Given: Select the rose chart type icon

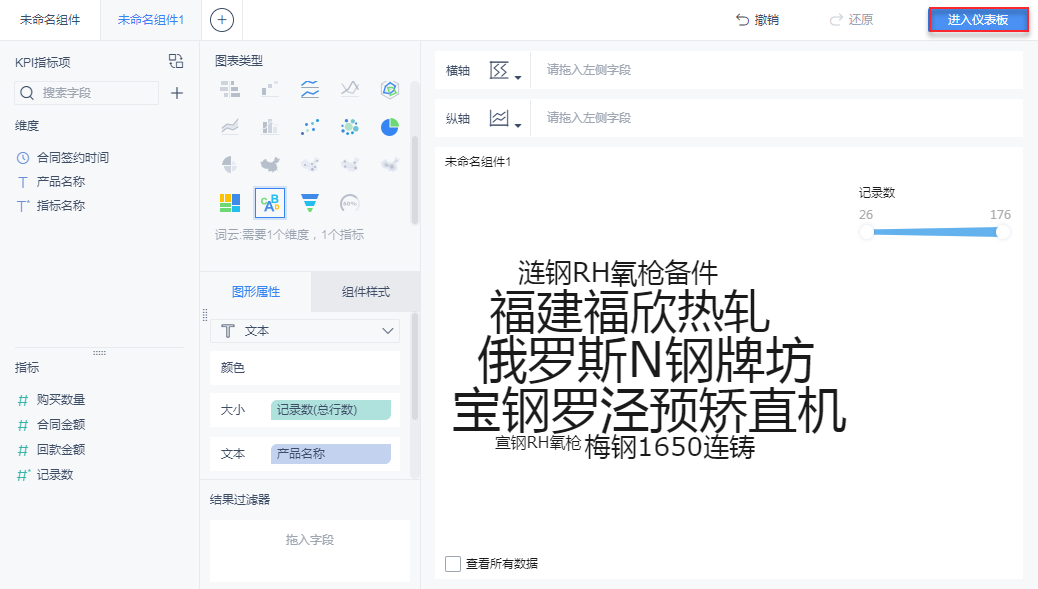Looking at the screenshot, I should pos(230,164).
